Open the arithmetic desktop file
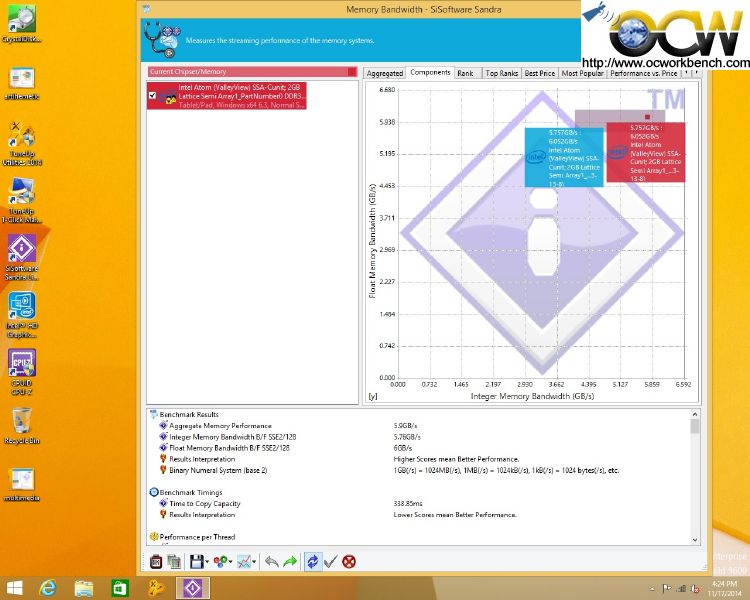This screenshot has height=600, width=750. click(x=22, y=83)
